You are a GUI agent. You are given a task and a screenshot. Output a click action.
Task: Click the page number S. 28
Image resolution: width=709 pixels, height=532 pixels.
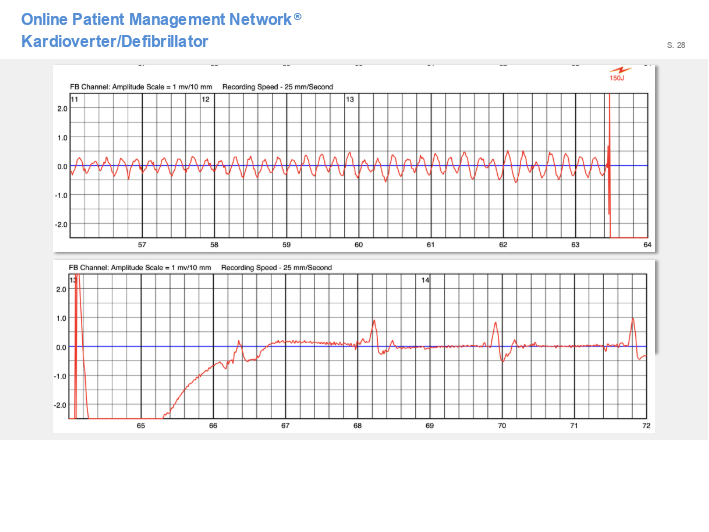676,45
